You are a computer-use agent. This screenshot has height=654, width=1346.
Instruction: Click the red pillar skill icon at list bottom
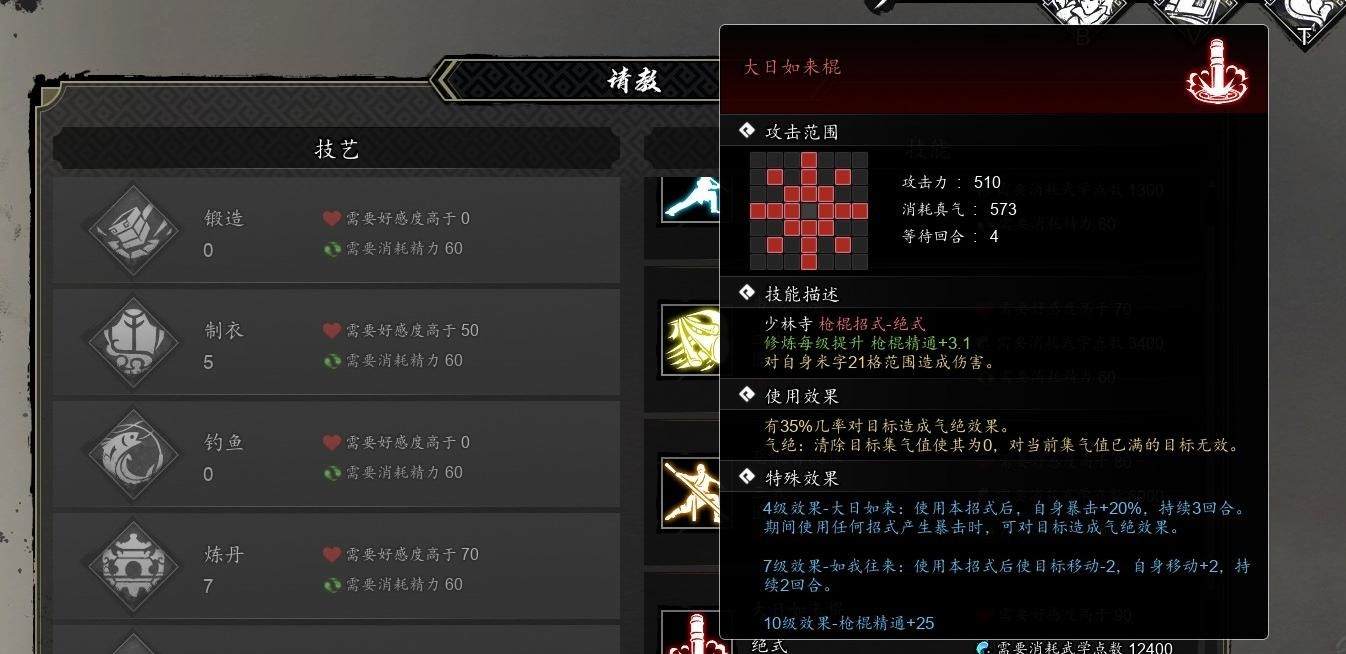point(691,633)
